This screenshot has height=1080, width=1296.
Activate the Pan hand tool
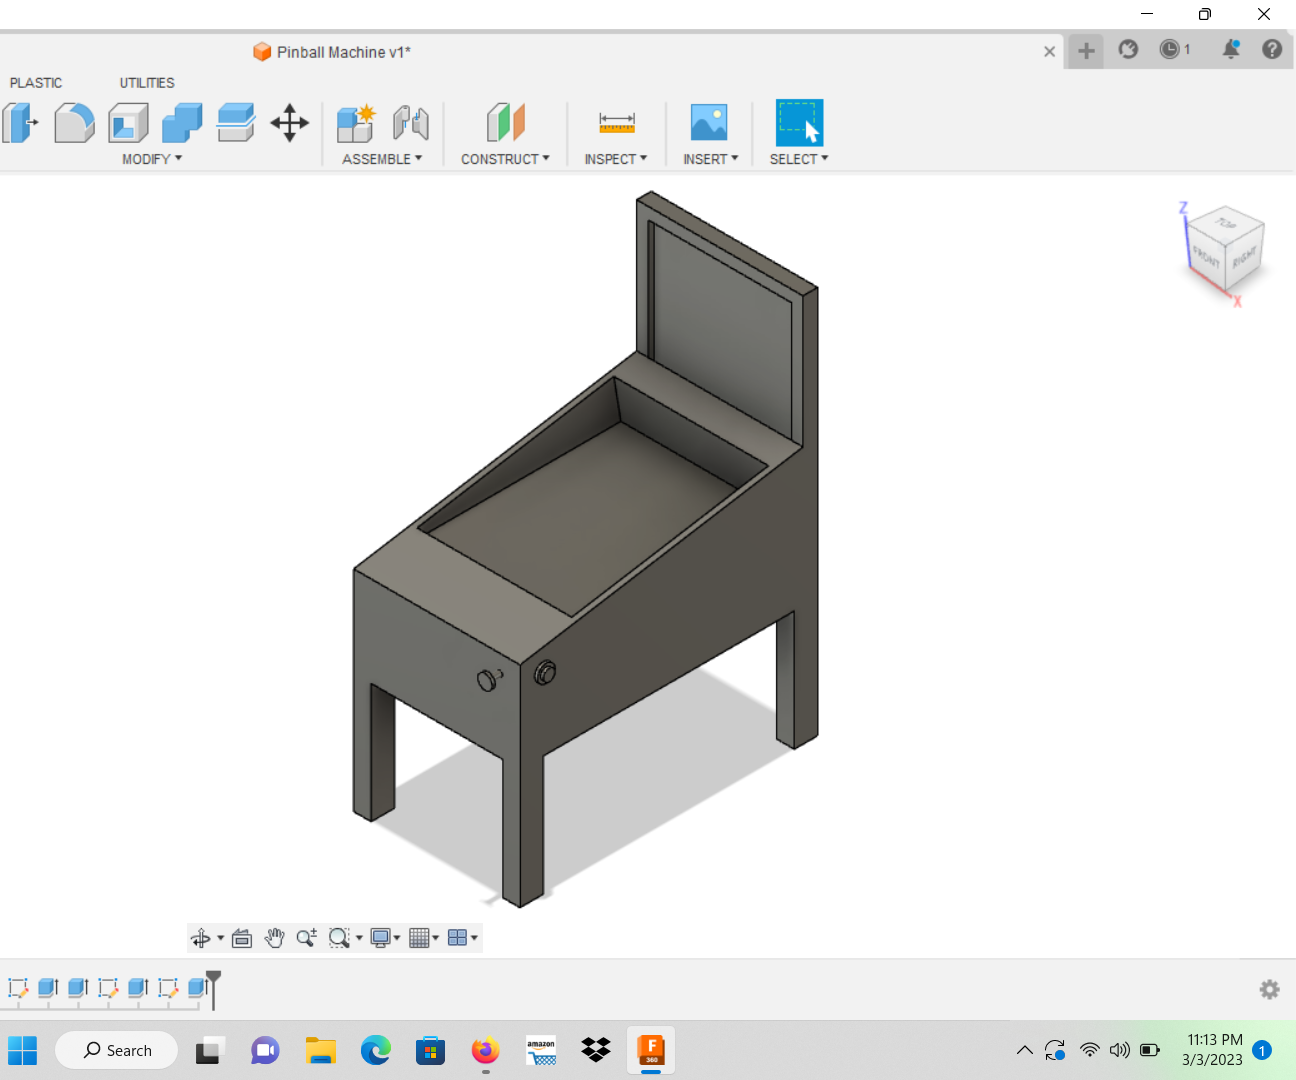click(x=274, y=938)
